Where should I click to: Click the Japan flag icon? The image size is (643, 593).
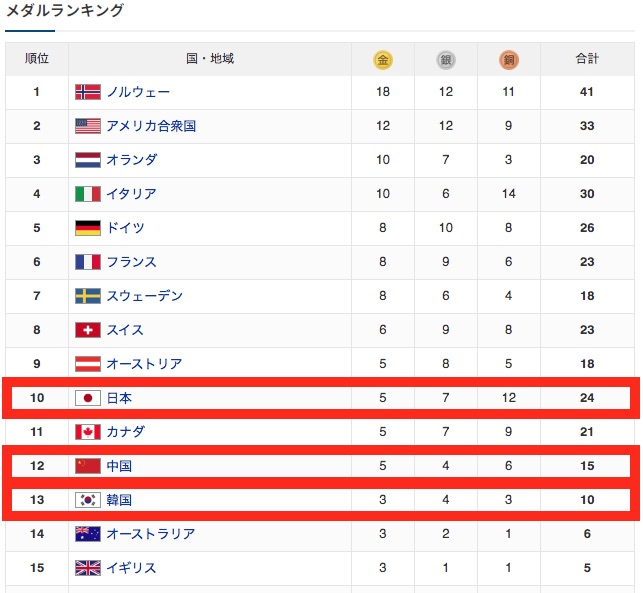(88, 398)
